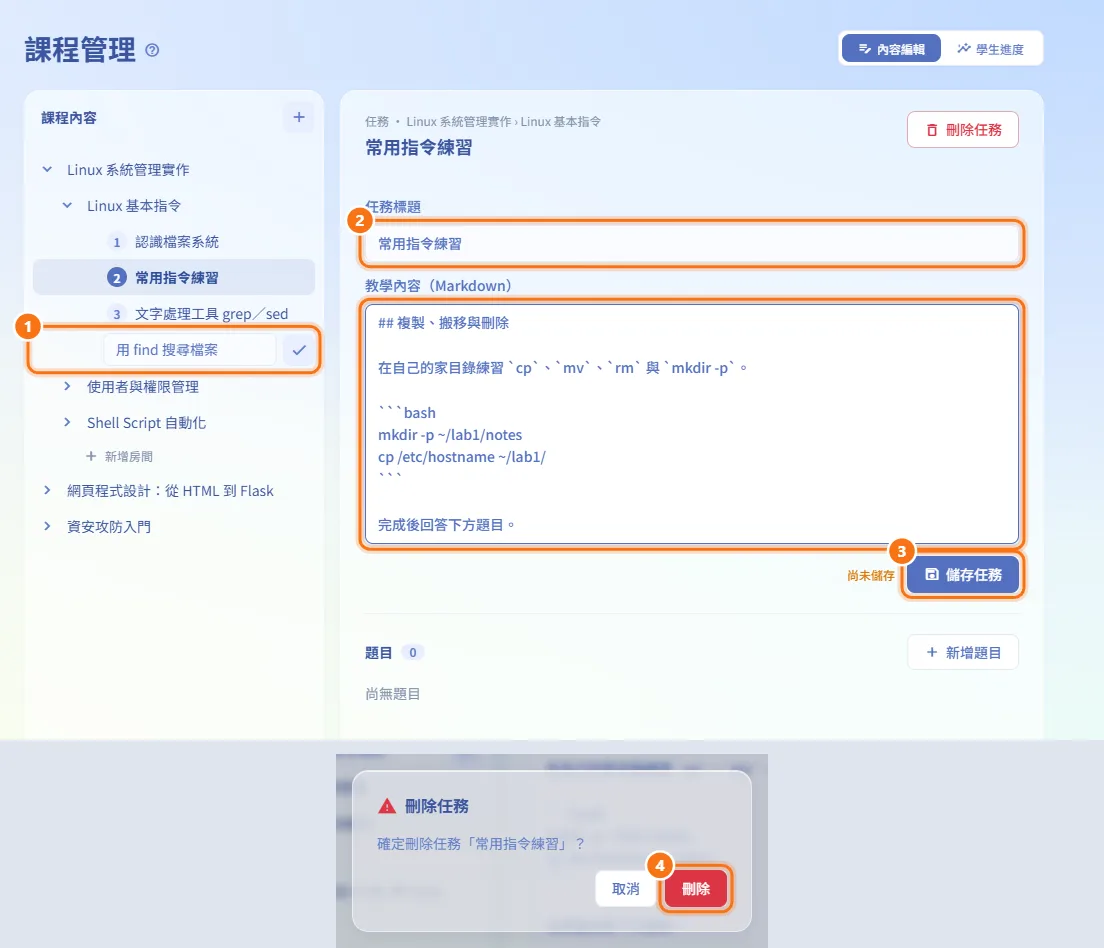The width and height of the screenshot is (1104, 948).
Task: Click the 尚無題目 placeholder text
Action: pos(392,694)
